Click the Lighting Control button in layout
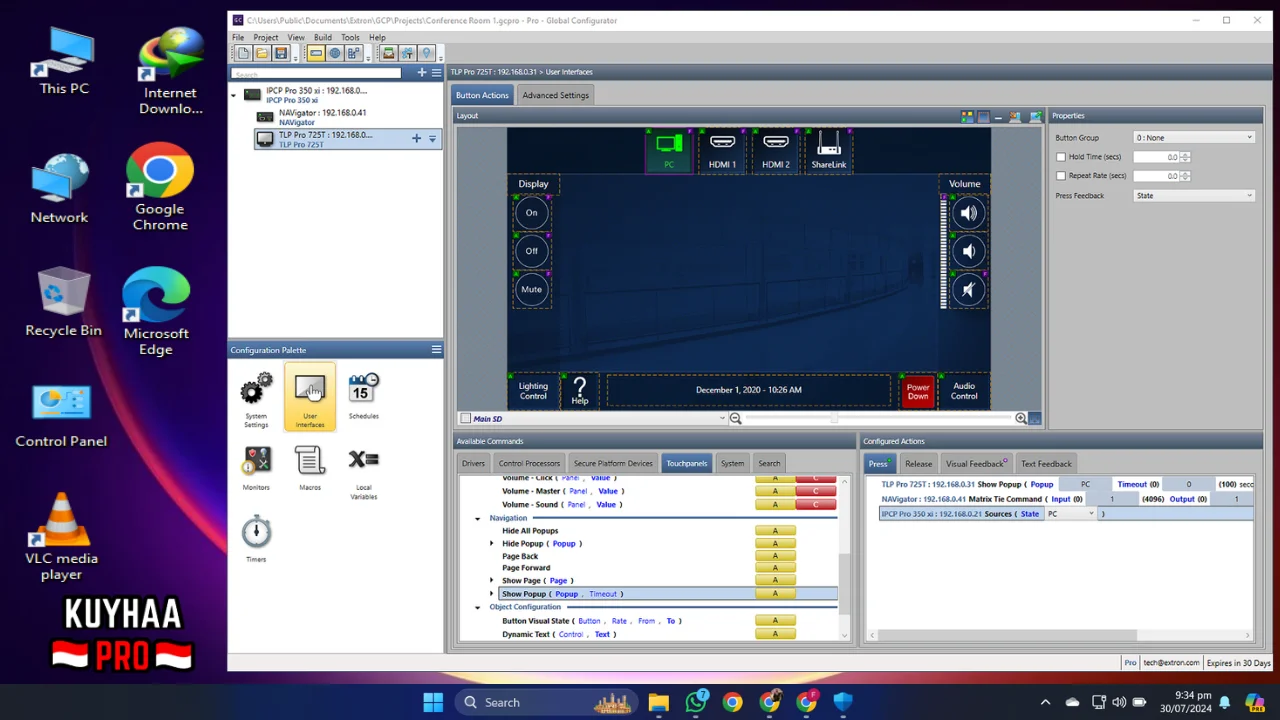 (x=533, y=391)
